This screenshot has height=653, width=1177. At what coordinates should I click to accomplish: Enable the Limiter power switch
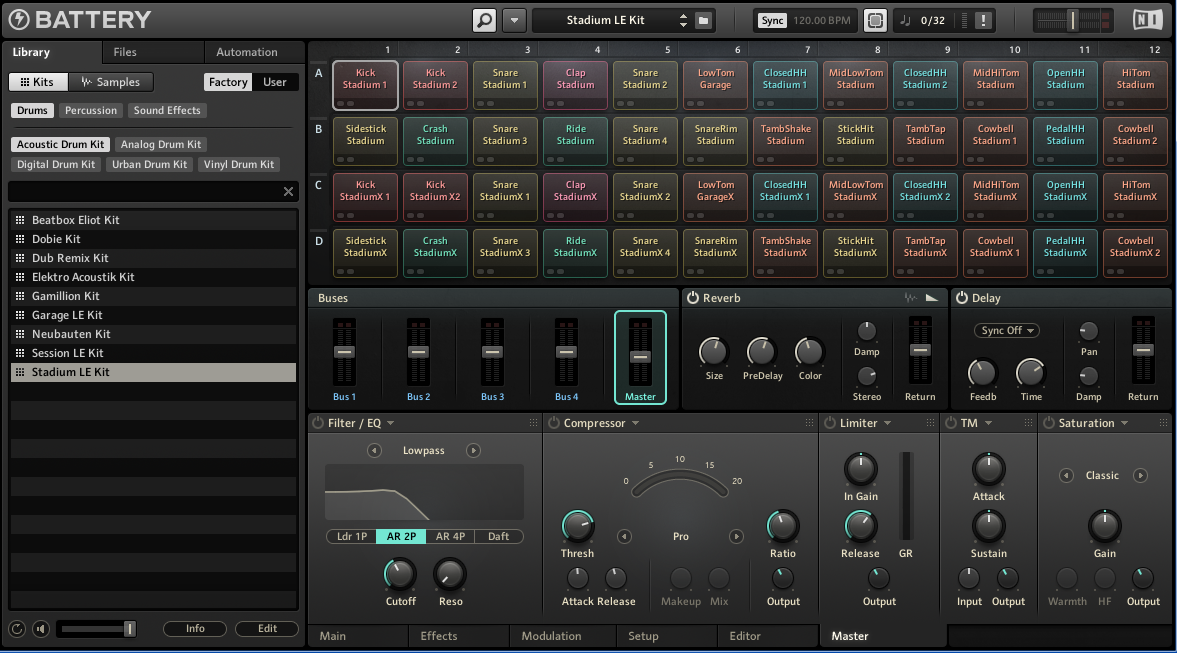(x=830, y=423)
